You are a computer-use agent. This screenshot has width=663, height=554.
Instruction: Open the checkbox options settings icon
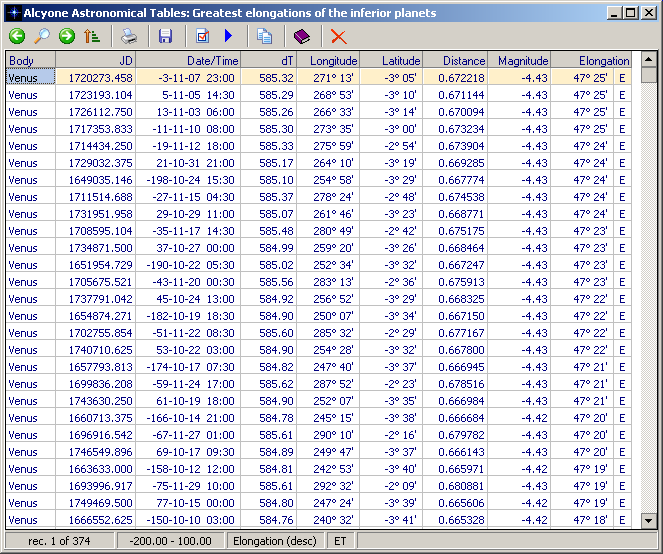tap(203, 37)
